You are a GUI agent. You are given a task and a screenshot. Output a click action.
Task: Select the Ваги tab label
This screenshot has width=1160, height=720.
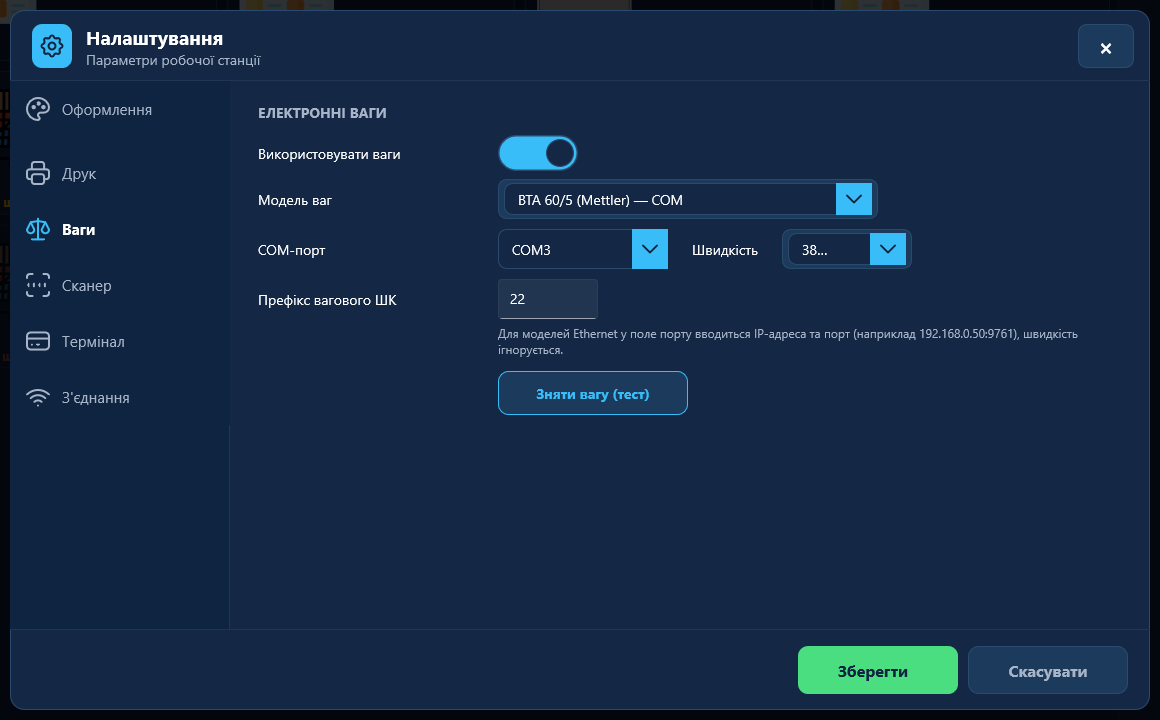pyautogui.click(x=78, y=229)
